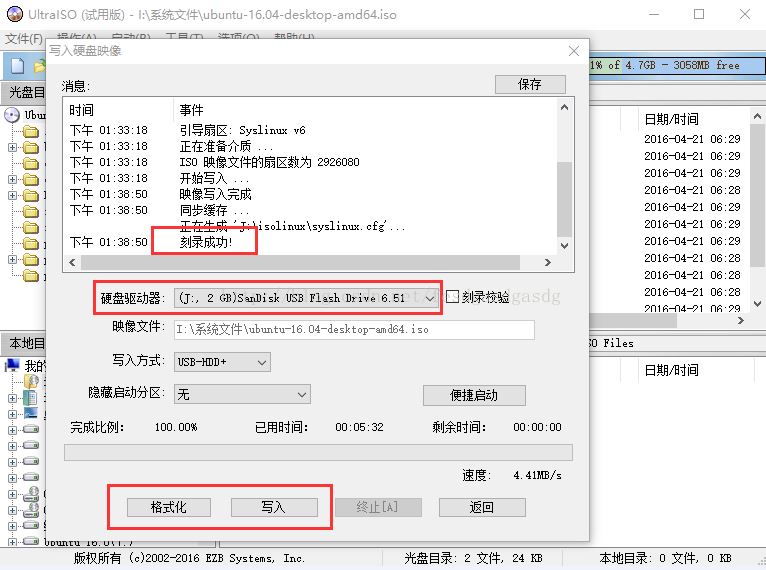Click the Open folder toolbar icon
This screenshot has width=766, height=570.
[39, 66]
